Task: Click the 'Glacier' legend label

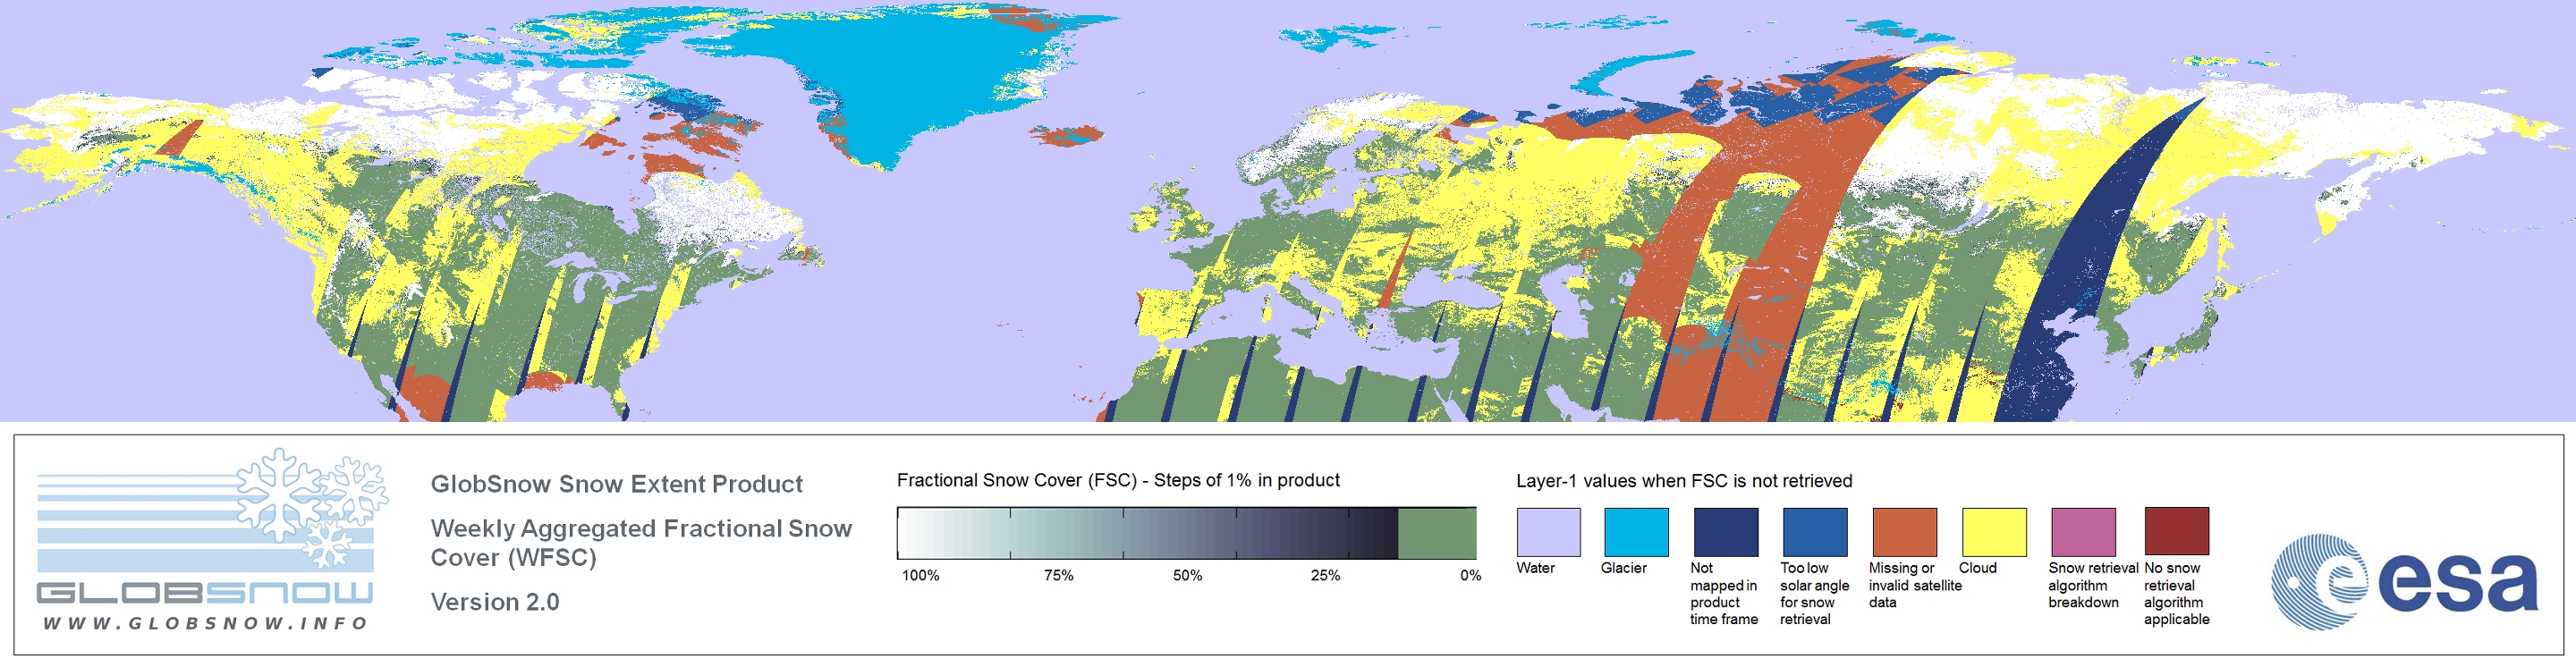Action: point(1623,568)
